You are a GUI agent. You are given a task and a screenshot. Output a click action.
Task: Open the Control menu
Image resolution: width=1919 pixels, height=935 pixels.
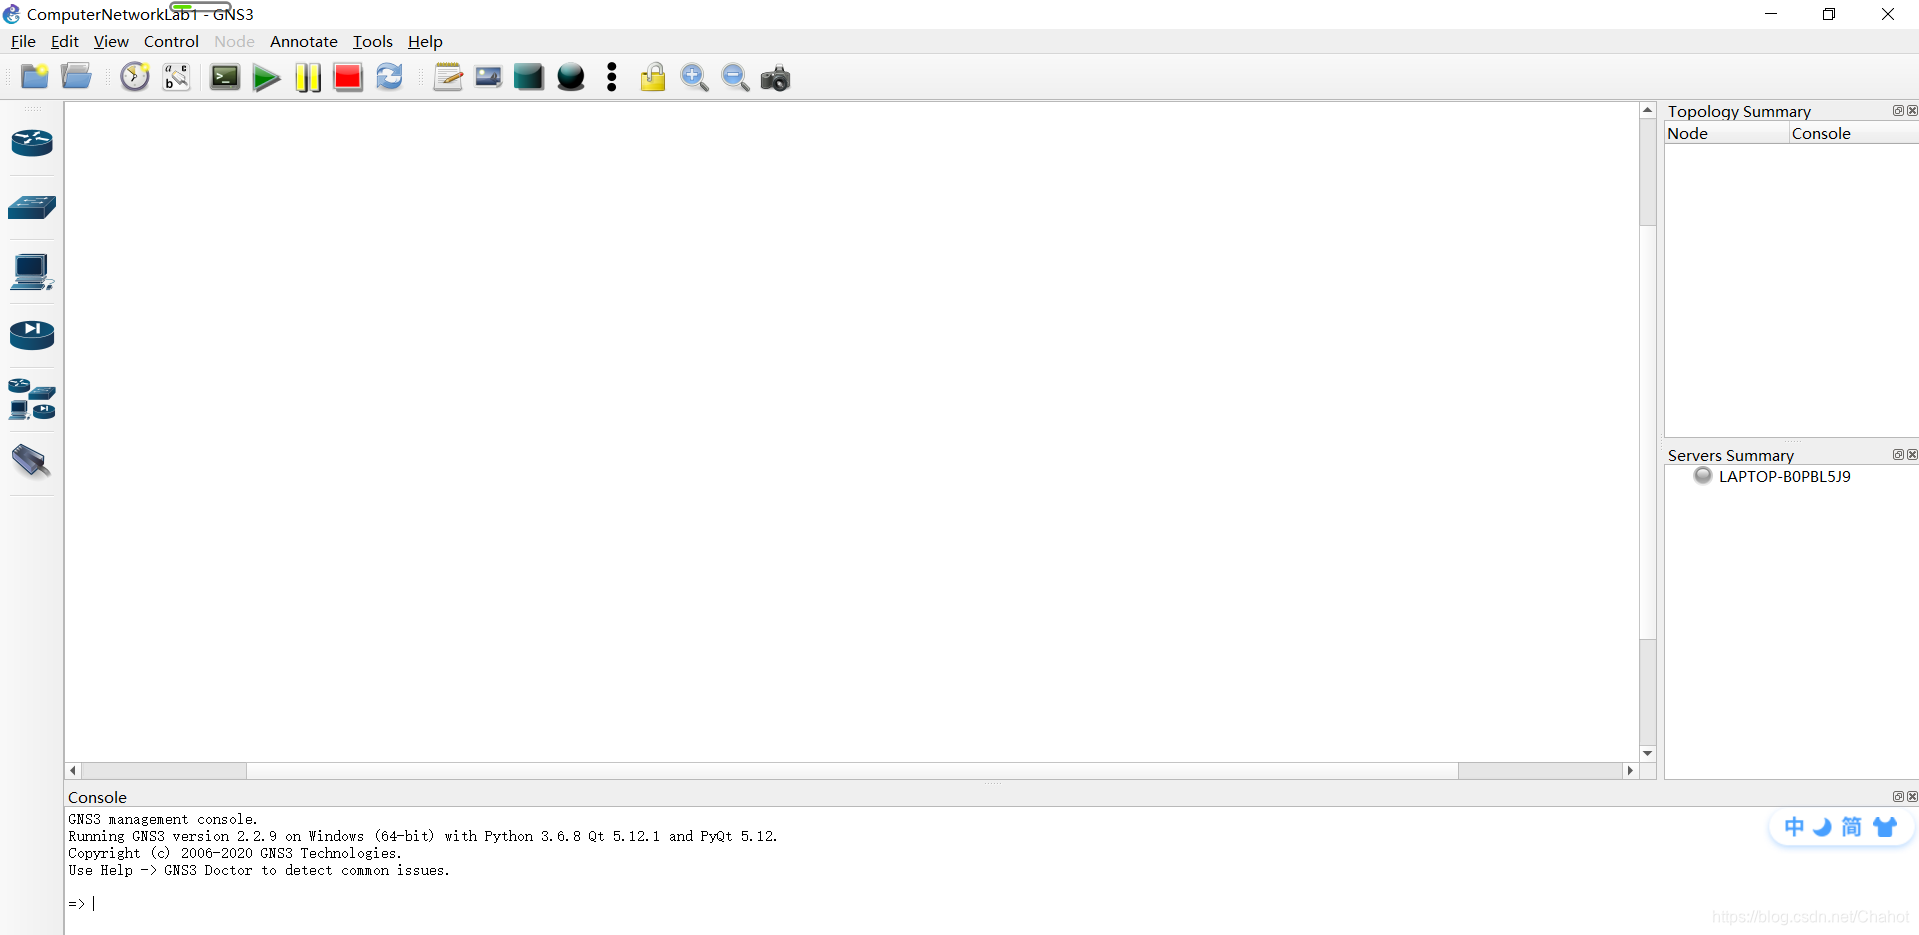pos(171,41)
